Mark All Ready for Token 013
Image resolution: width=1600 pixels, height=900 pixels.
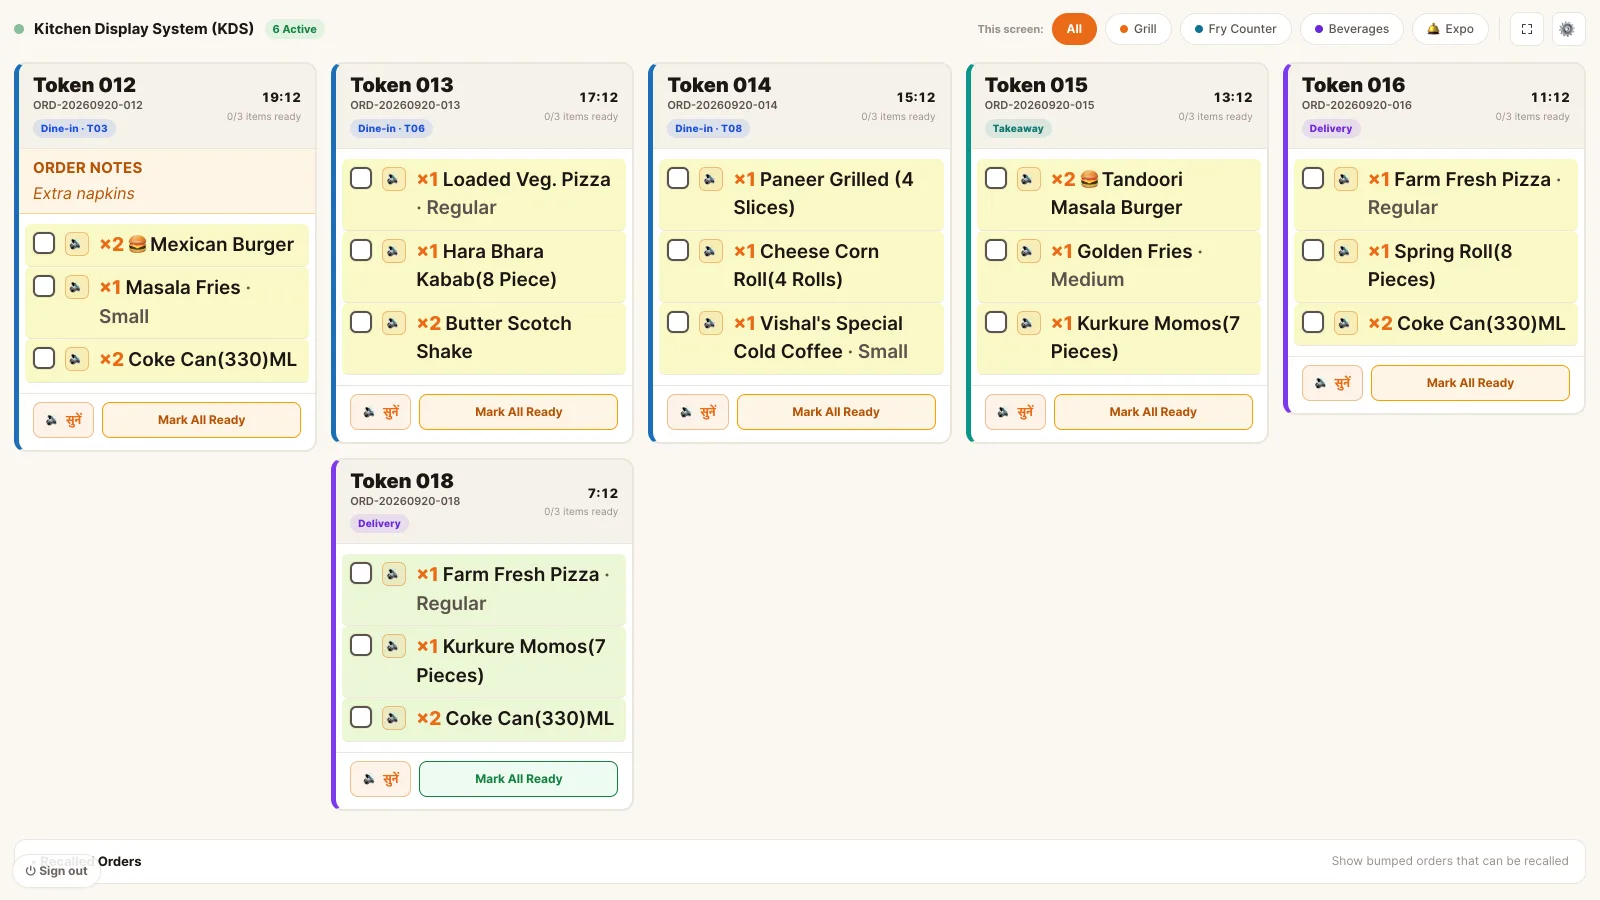point(518,412)
